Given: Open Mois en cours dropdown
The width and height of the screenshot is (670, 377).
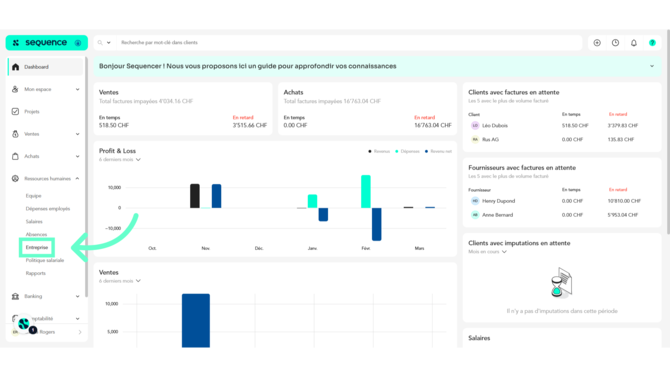Looking at the screenshot, I should click(x=488, y=252).
